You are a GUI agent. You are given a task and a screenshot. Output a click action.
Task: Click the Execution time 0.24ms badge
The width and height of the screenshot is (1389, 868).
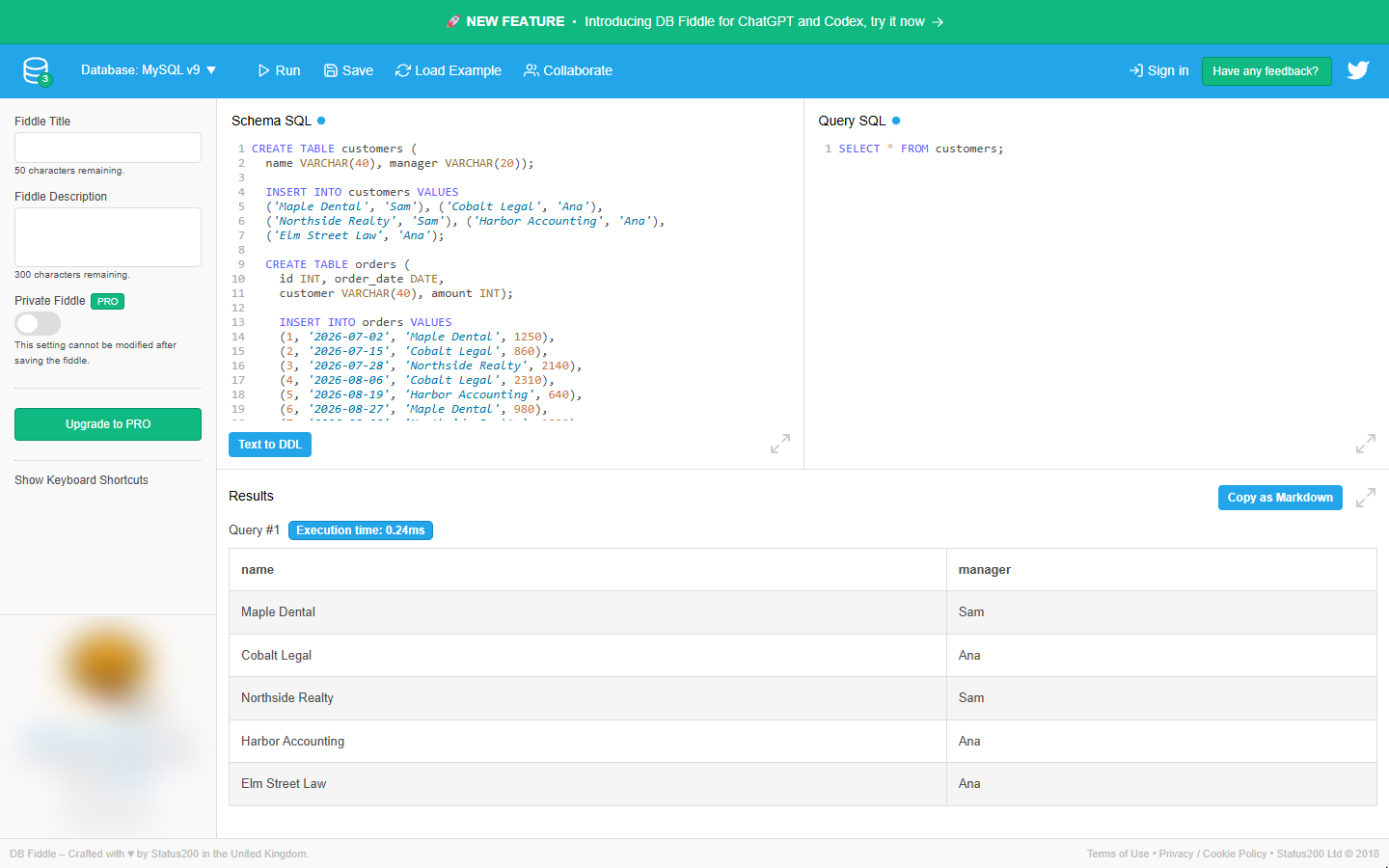click(361, 530)
